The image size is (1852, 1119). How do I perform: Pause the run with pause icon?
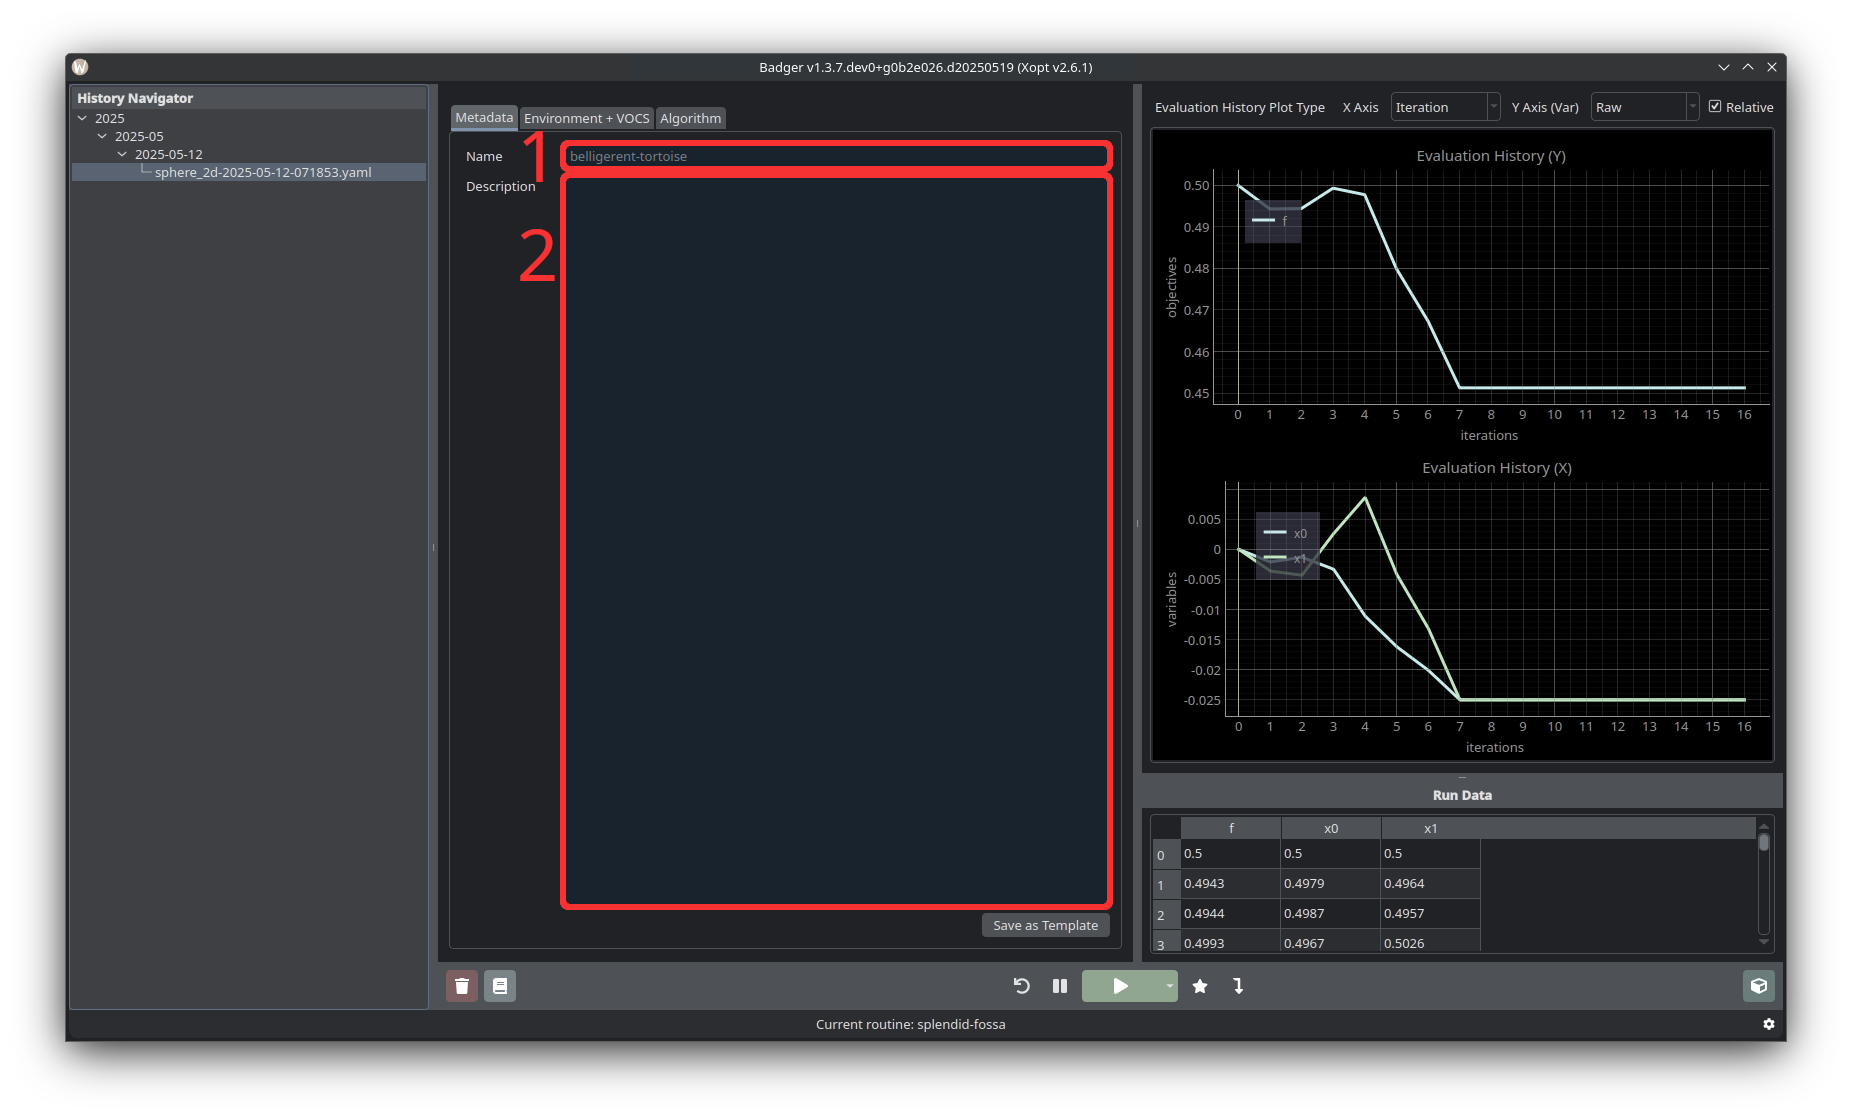1060,986
